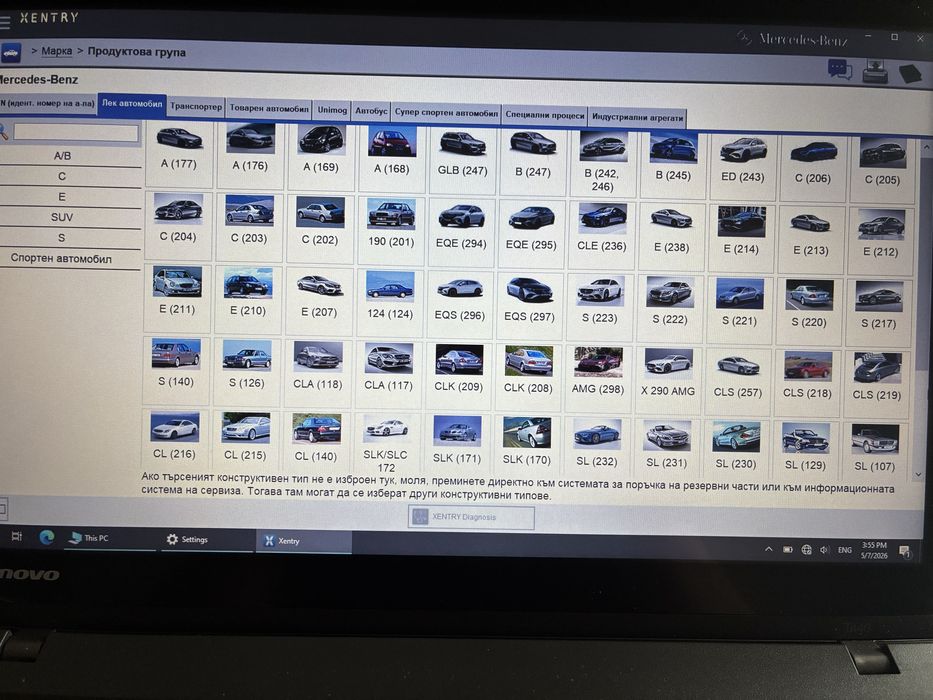This screenshot has width=933, height=700.
Task: Open the chat messages icon
Action: click(840, 68)
